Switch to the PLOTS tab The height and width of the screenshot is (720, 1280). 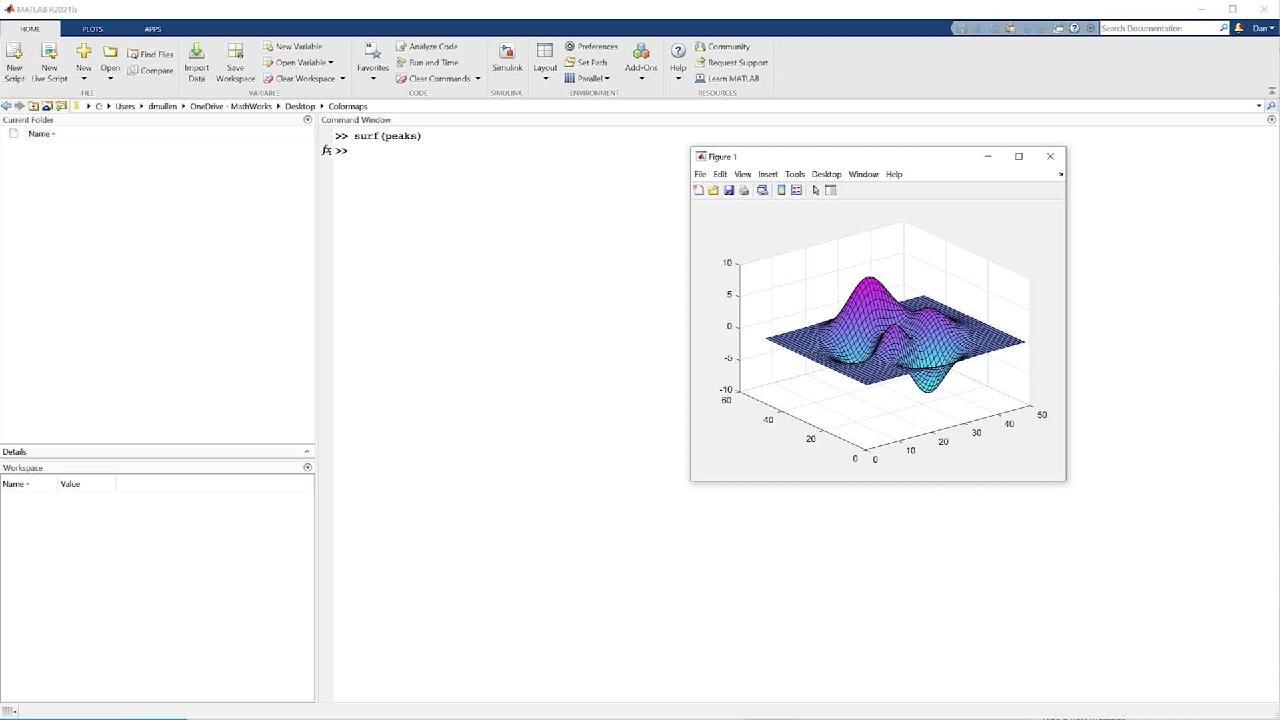pos(92,29)
